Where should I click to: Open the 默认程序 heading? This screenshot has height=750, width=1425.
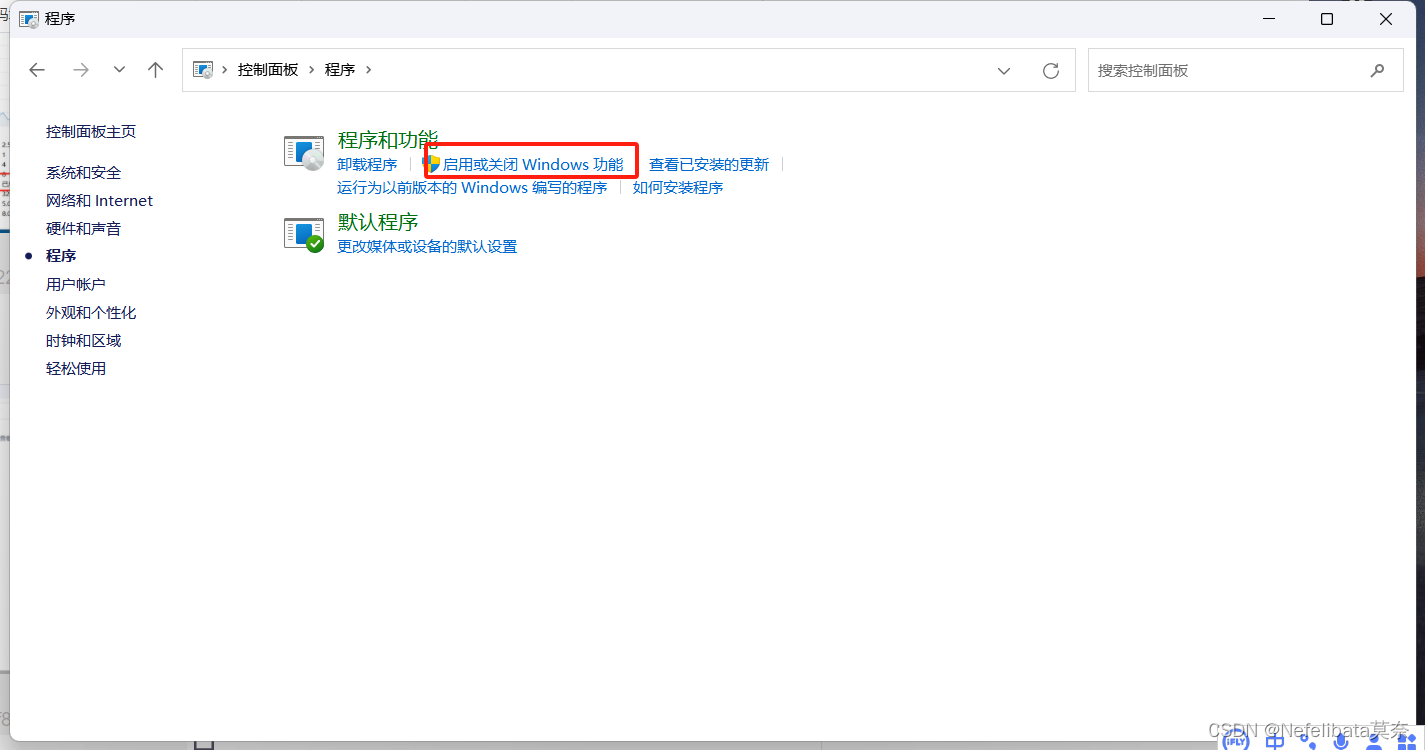[x=378, y=222]
